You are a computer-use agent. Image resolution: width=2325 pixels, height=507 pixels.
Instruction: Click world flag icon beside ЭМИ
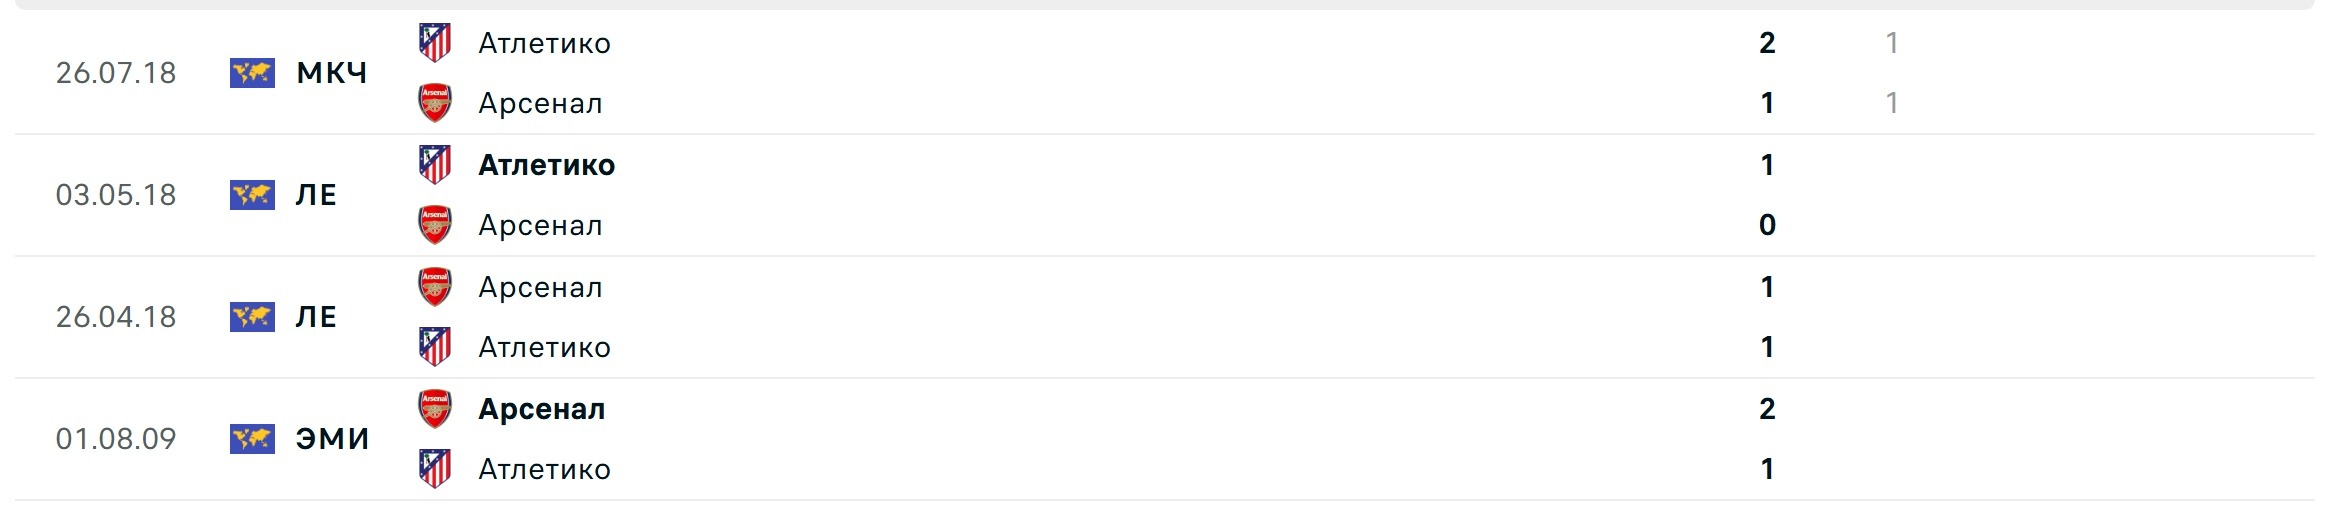[252, 439]
